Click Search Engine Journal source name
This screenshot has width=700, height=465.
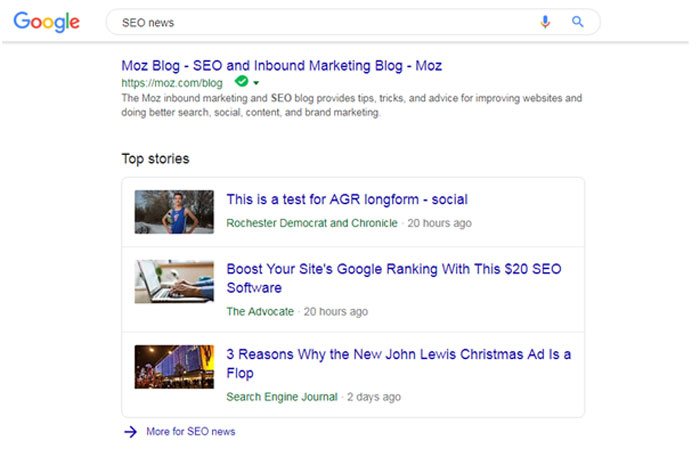[282, 397]
